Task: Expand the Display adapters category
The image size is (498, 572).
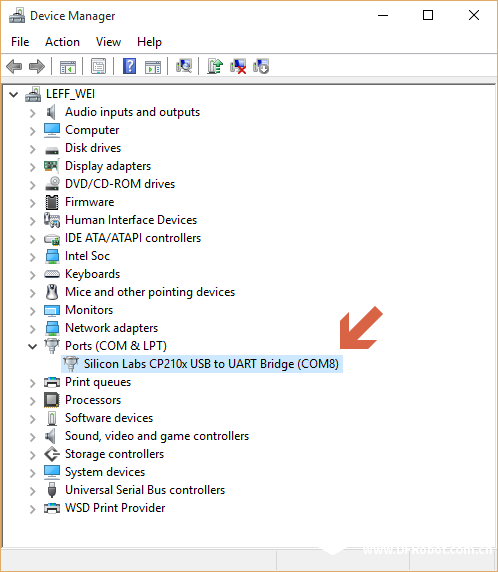Action: (33, 167)
